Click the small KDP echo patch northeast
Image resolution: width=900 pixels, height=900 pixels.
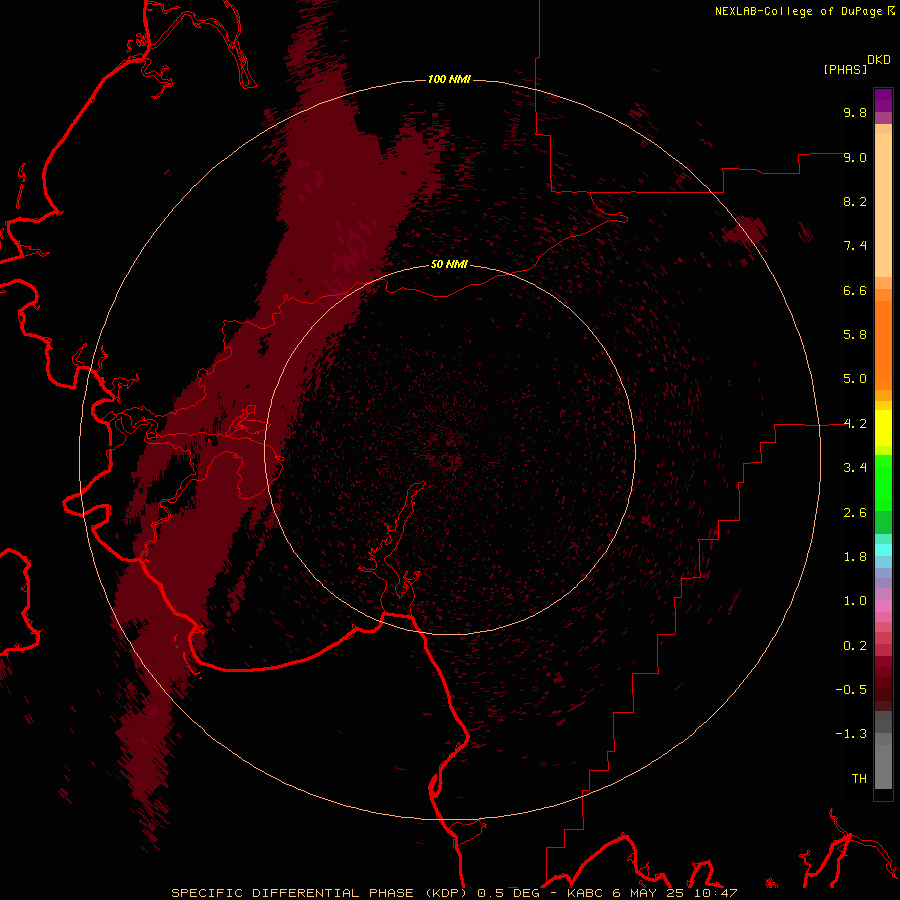tap(745, 231)
